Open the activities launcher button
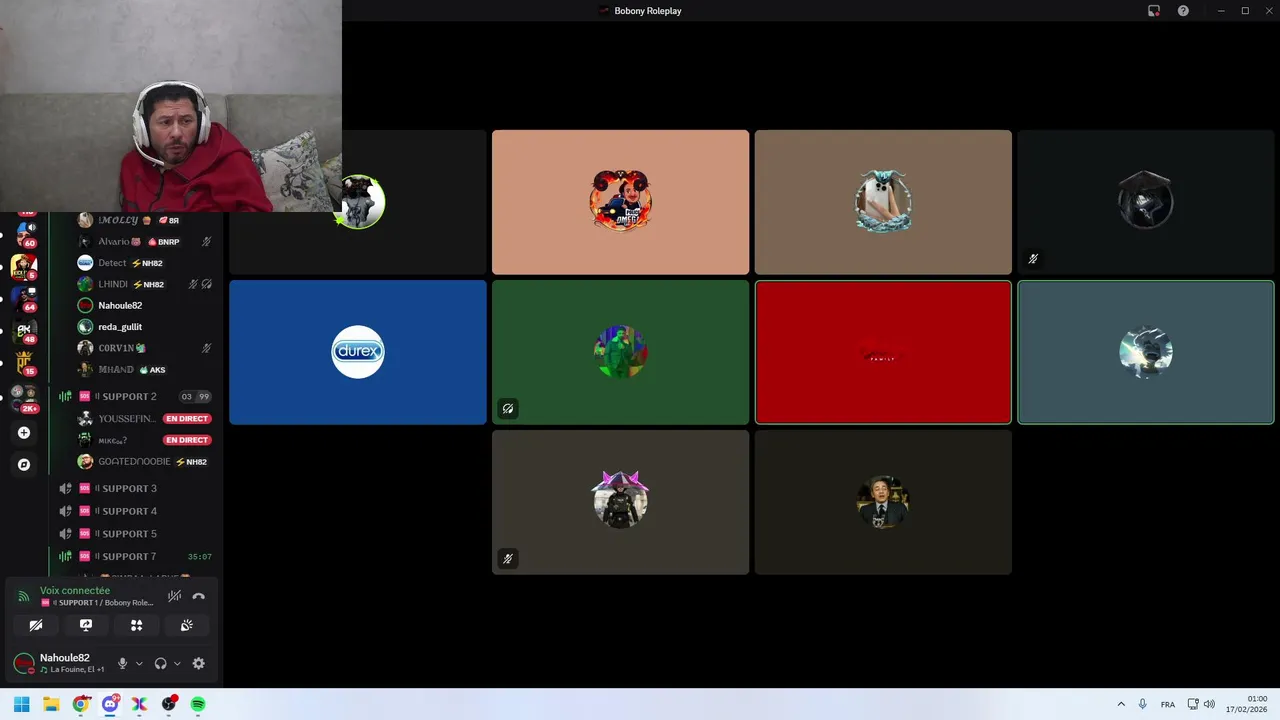The height and width of the screenshot is (720, 1280). 136,625
